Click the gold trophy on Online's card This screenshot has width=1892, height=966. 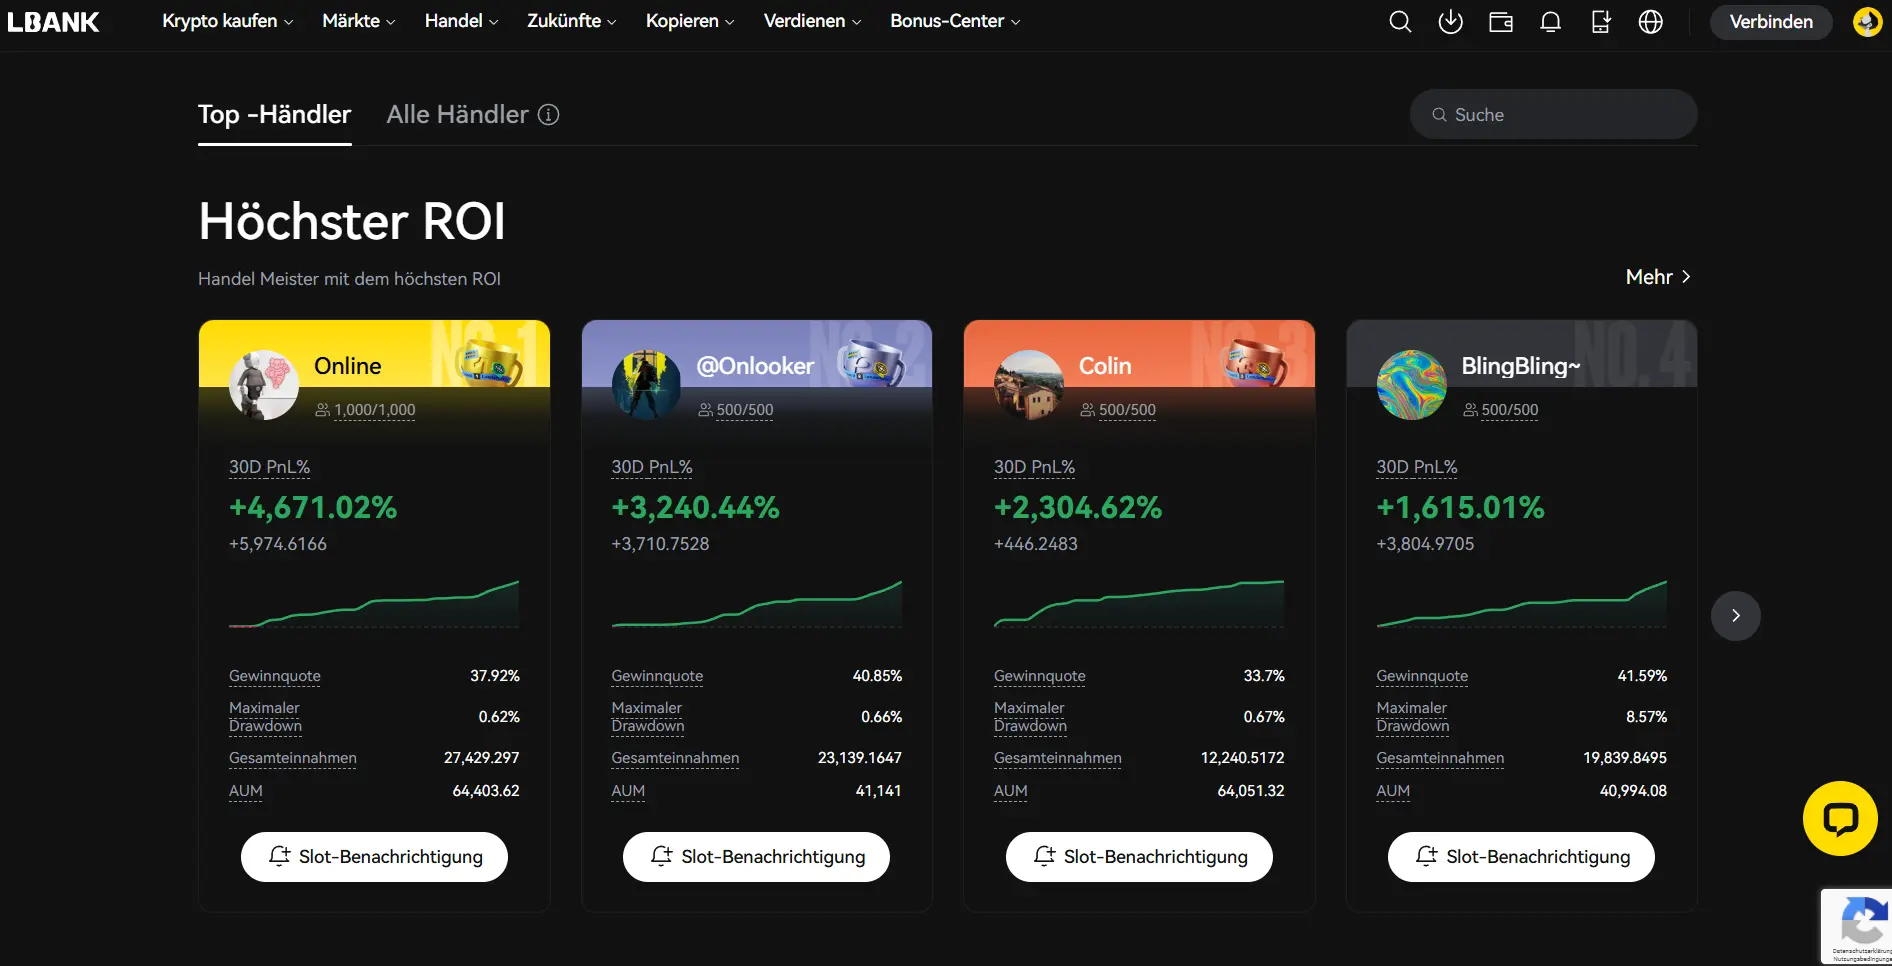489,362
